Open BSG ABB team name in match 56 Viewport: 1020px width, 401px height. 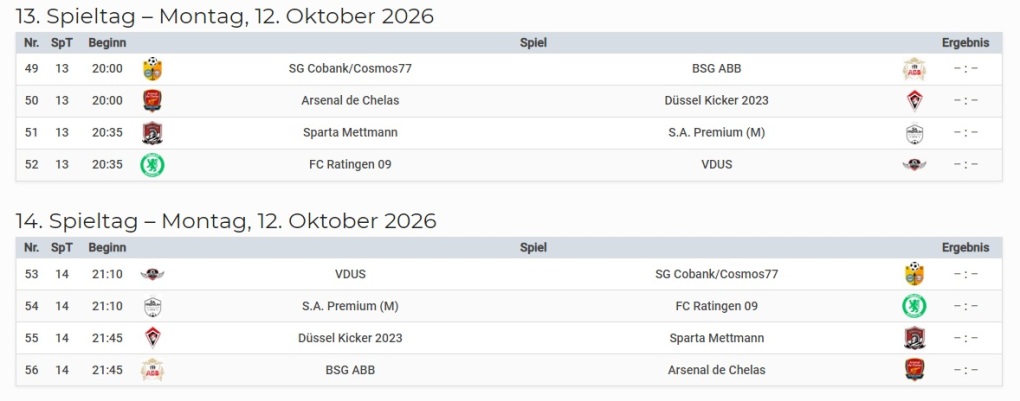click(x=350, y=370)
